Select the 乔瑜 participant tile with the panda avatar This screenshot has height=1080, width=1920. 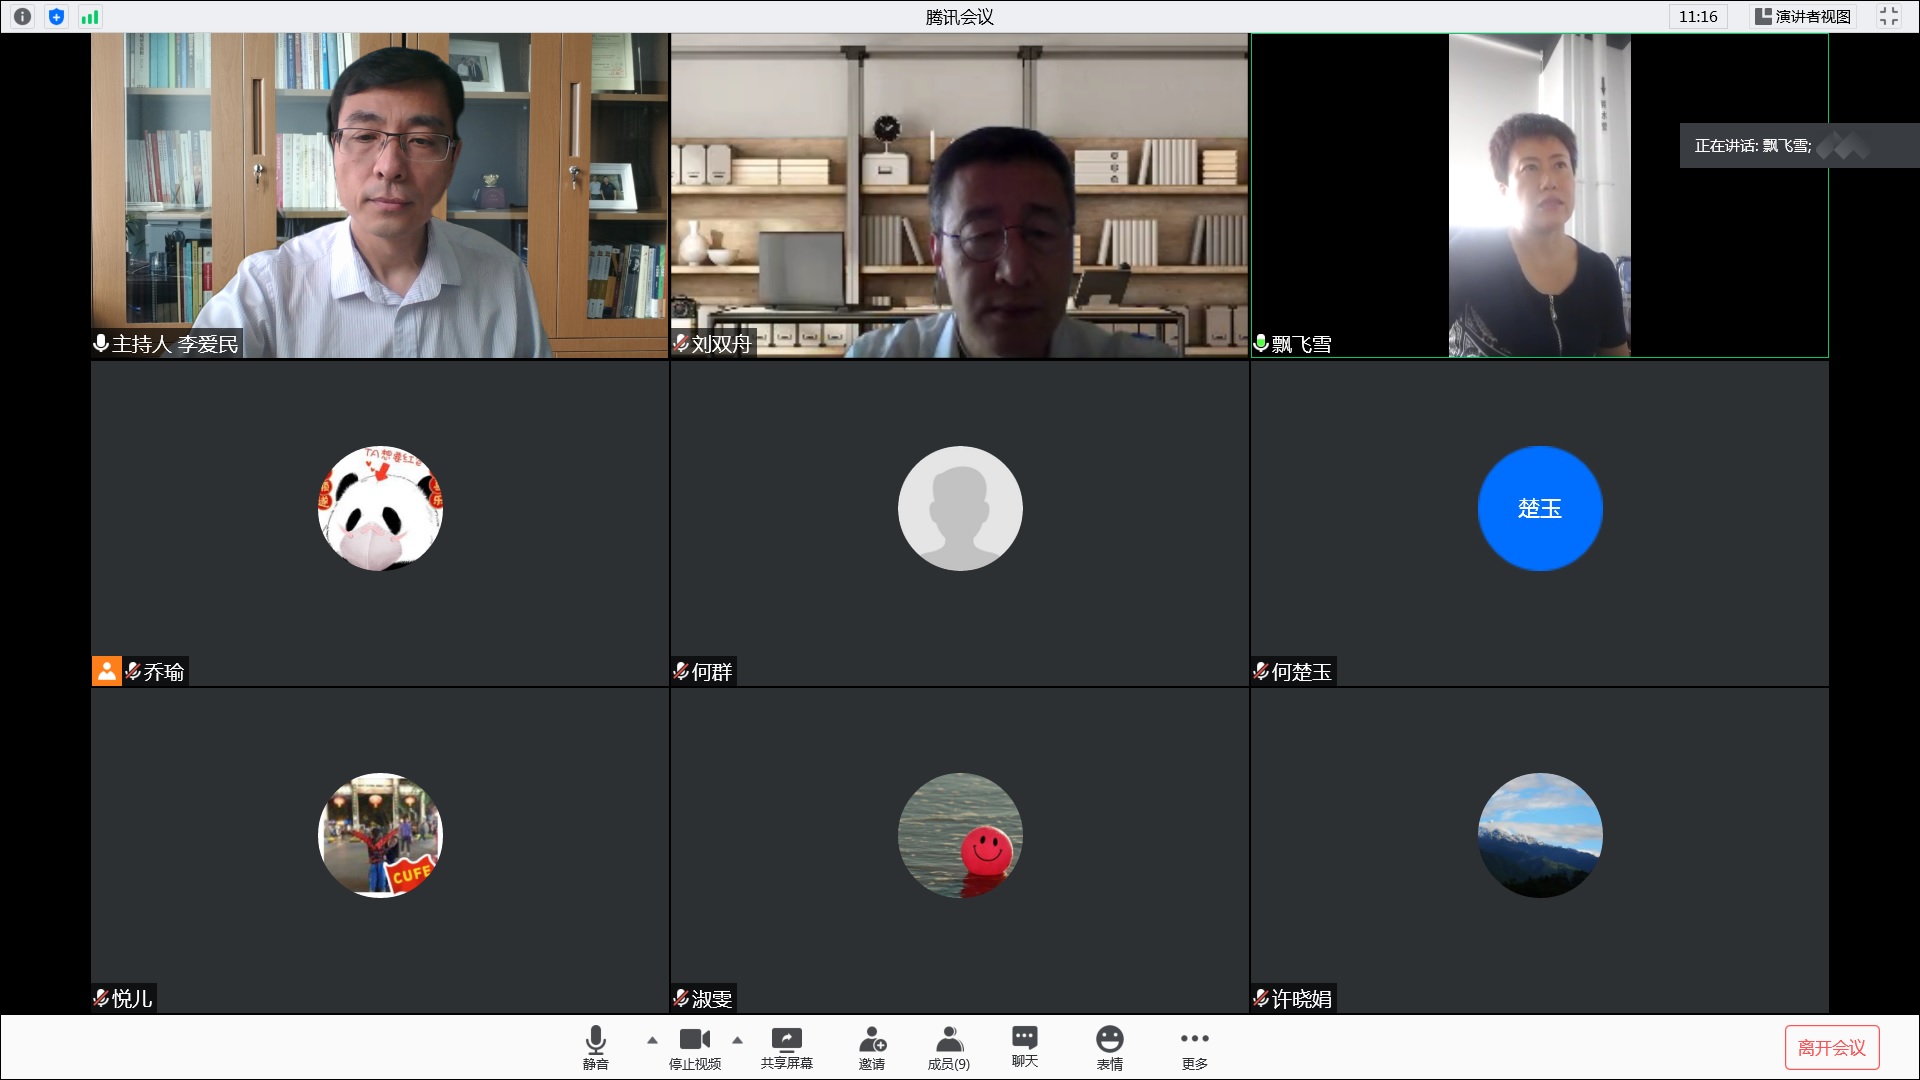coord(380,509)
